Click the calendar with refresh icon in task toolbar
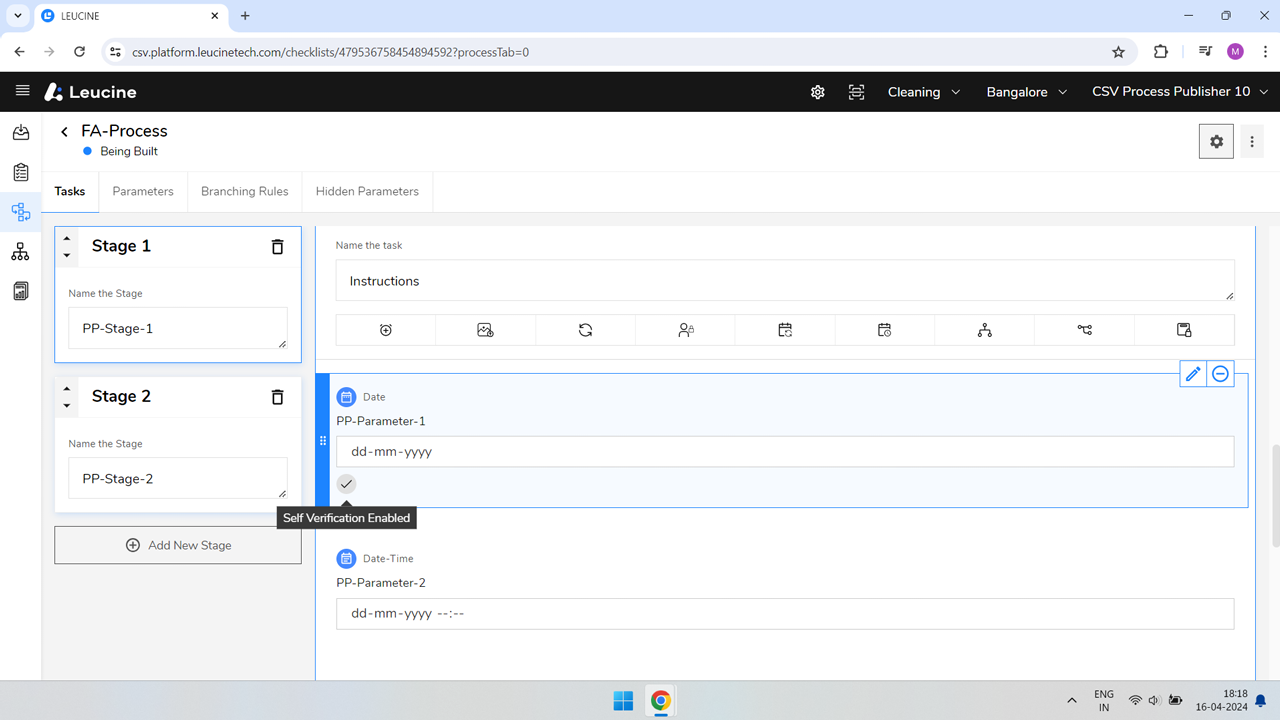The height and width of the screenshot is (720, 1280). pyautogui.click(x=785, y=330)
